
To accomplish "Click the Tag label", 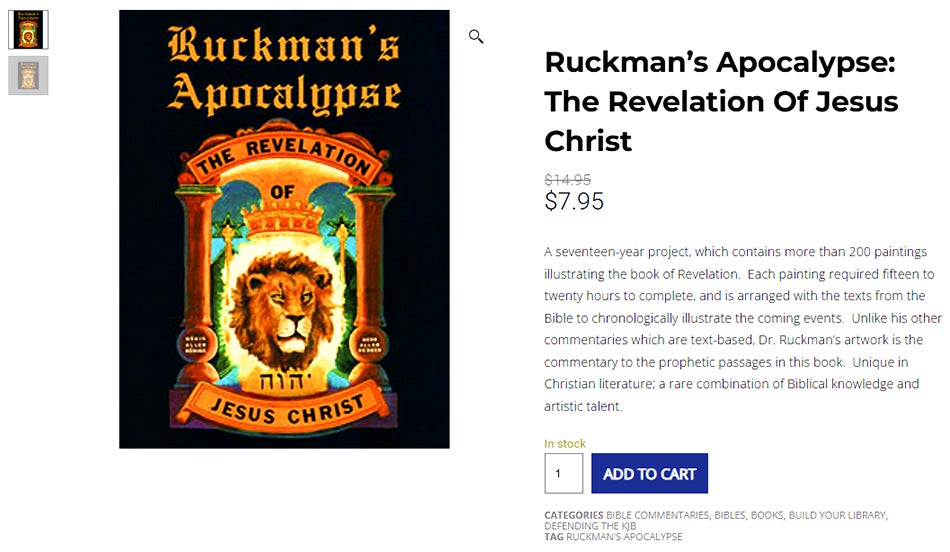I will coord(554,537).
